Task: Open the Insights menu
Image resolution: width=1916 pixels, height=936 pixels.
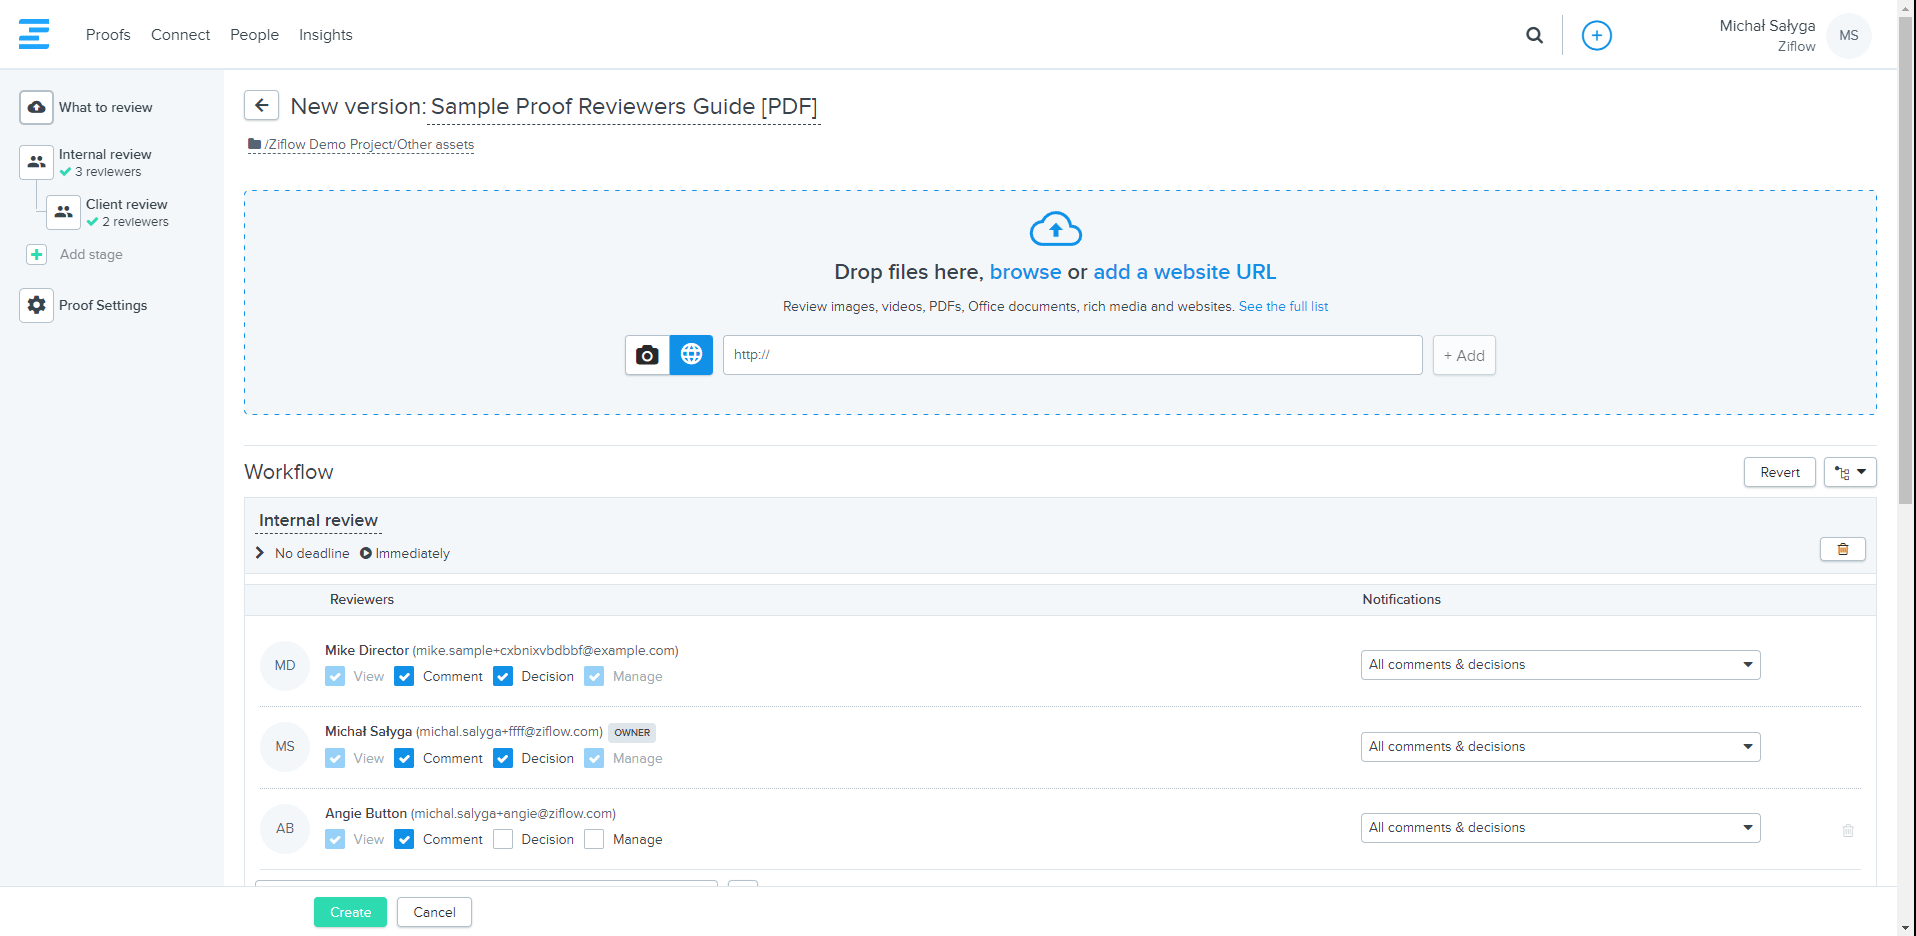Action: 325,35
